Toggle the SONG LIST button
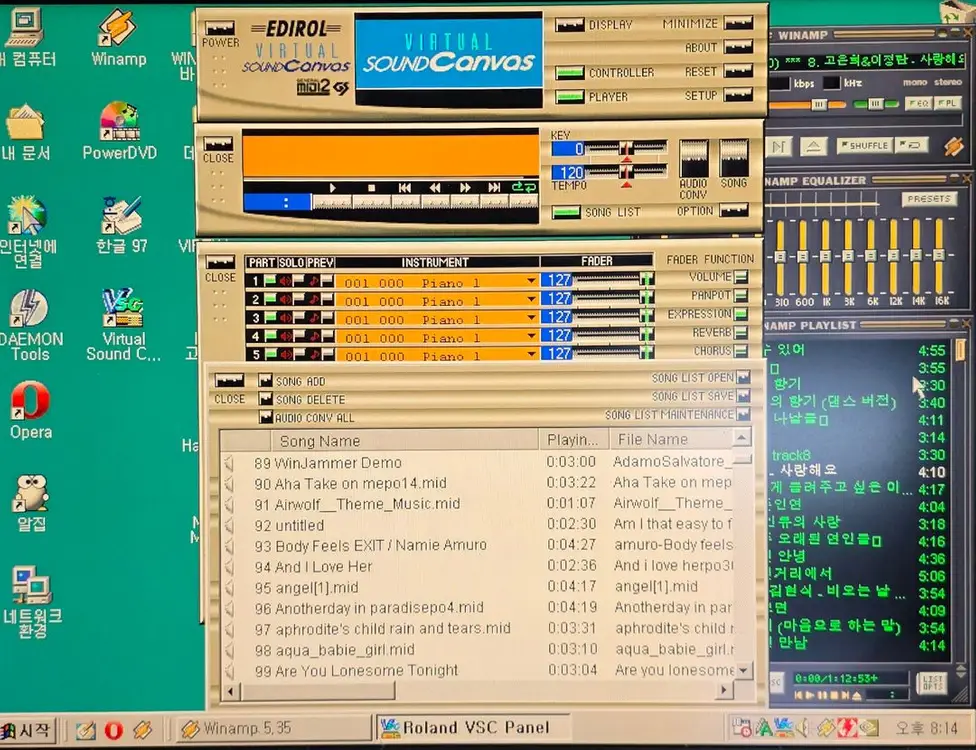 coord(566,213)
